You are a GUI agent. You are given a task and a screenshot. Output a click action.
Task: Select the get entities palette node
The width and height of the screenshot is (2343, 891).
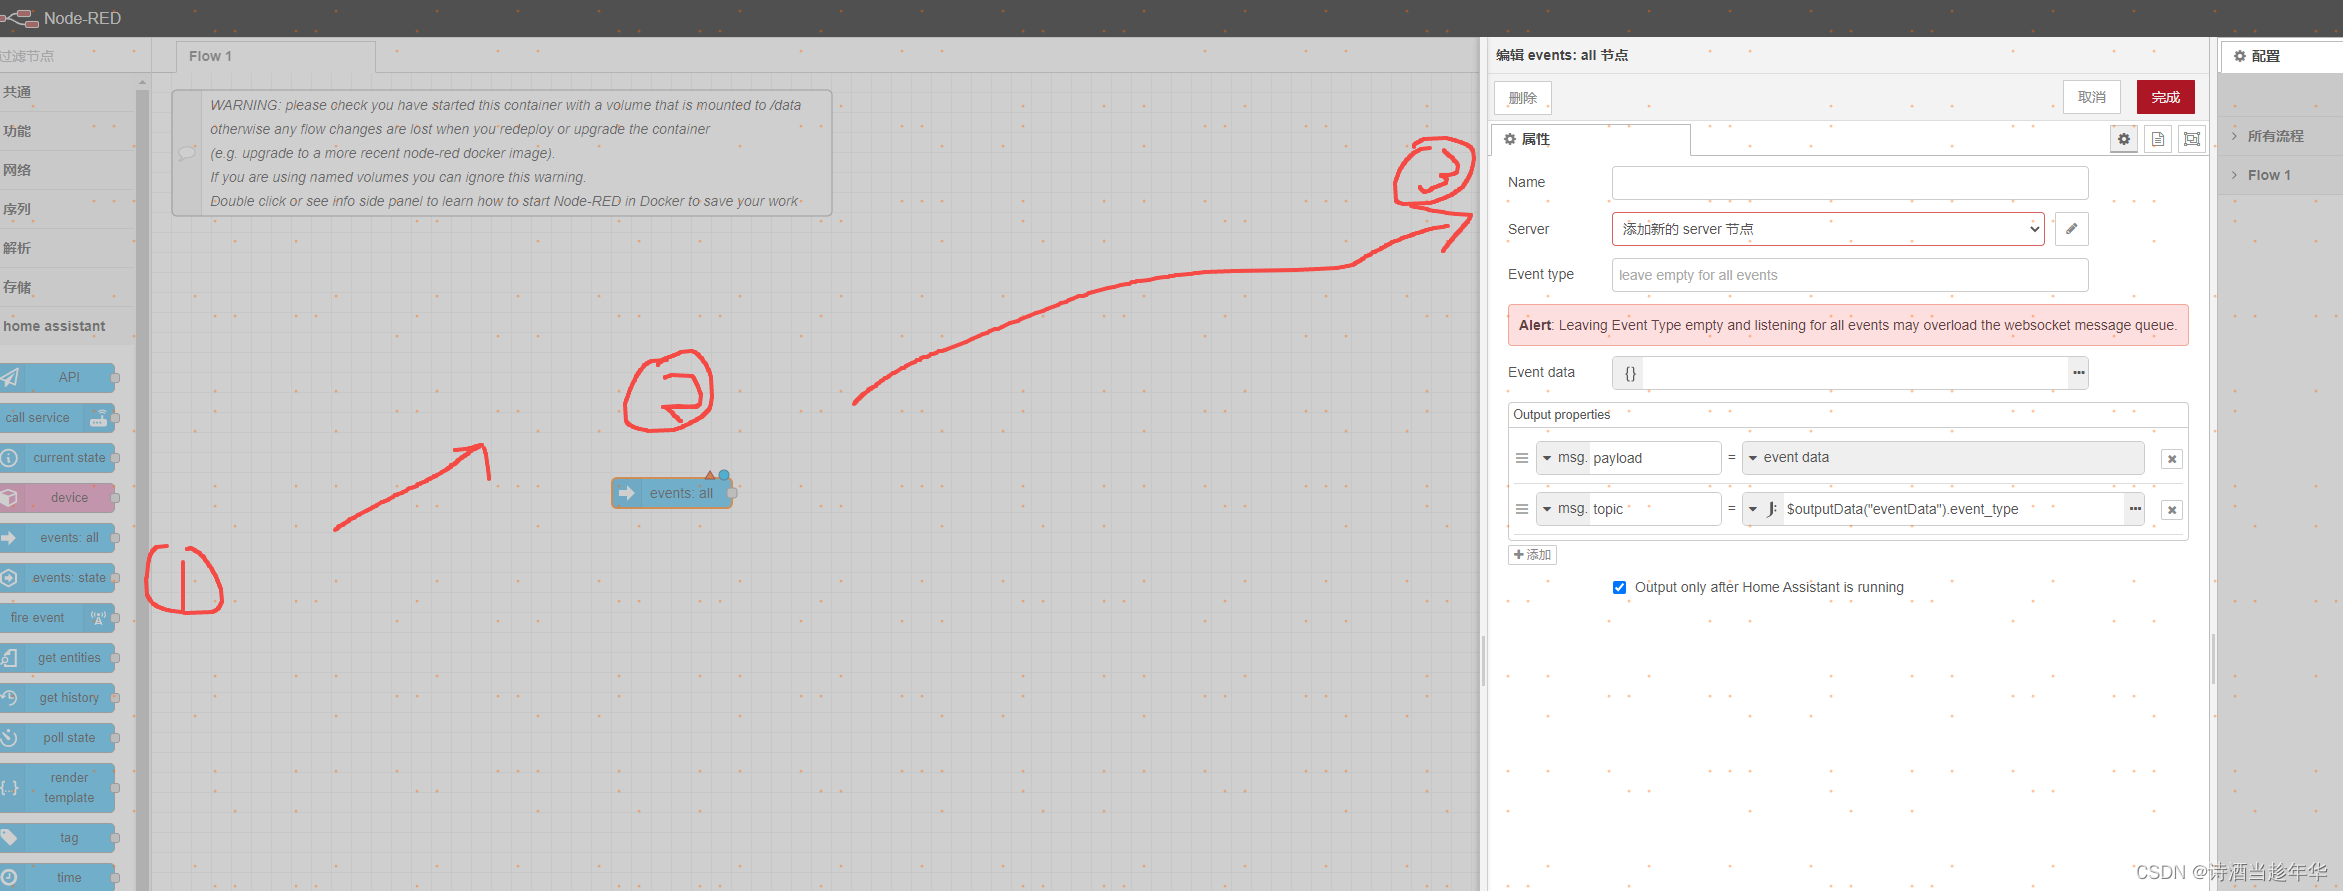click(x=57, y=657)
